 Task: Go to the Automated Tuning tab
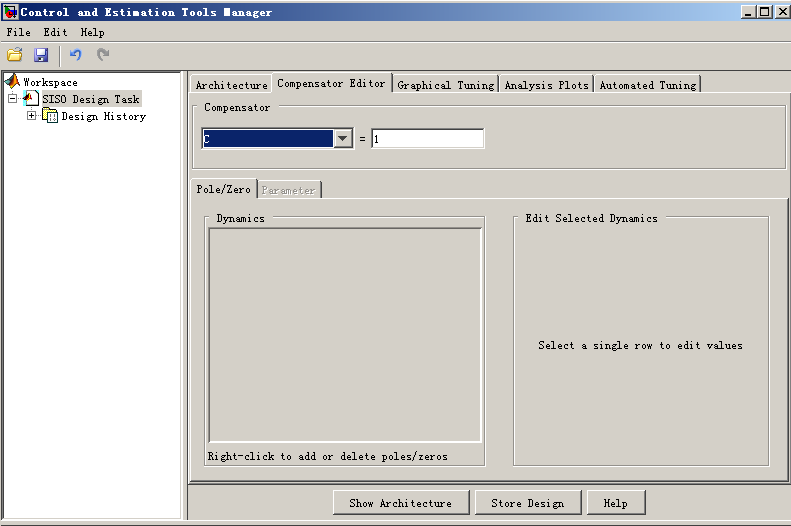[648, 85]
